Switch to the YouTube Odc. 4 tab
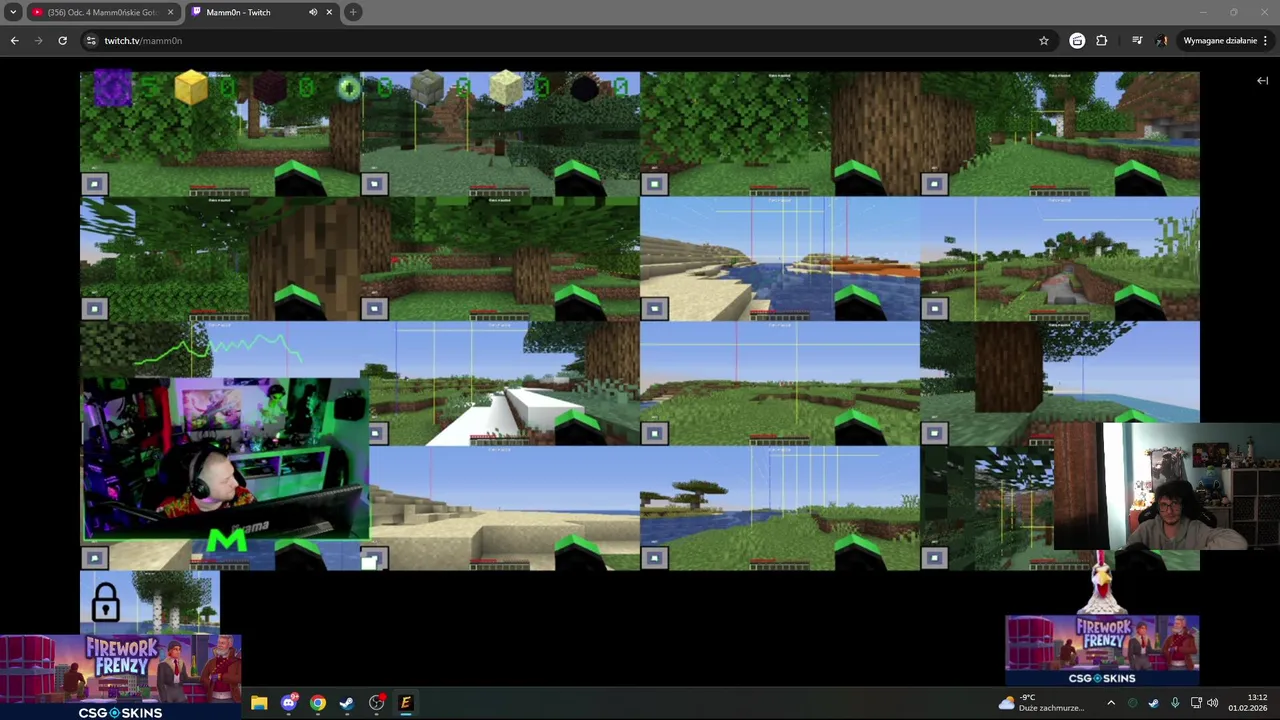This screenshot has height=720, width=1280. (102, 12)
